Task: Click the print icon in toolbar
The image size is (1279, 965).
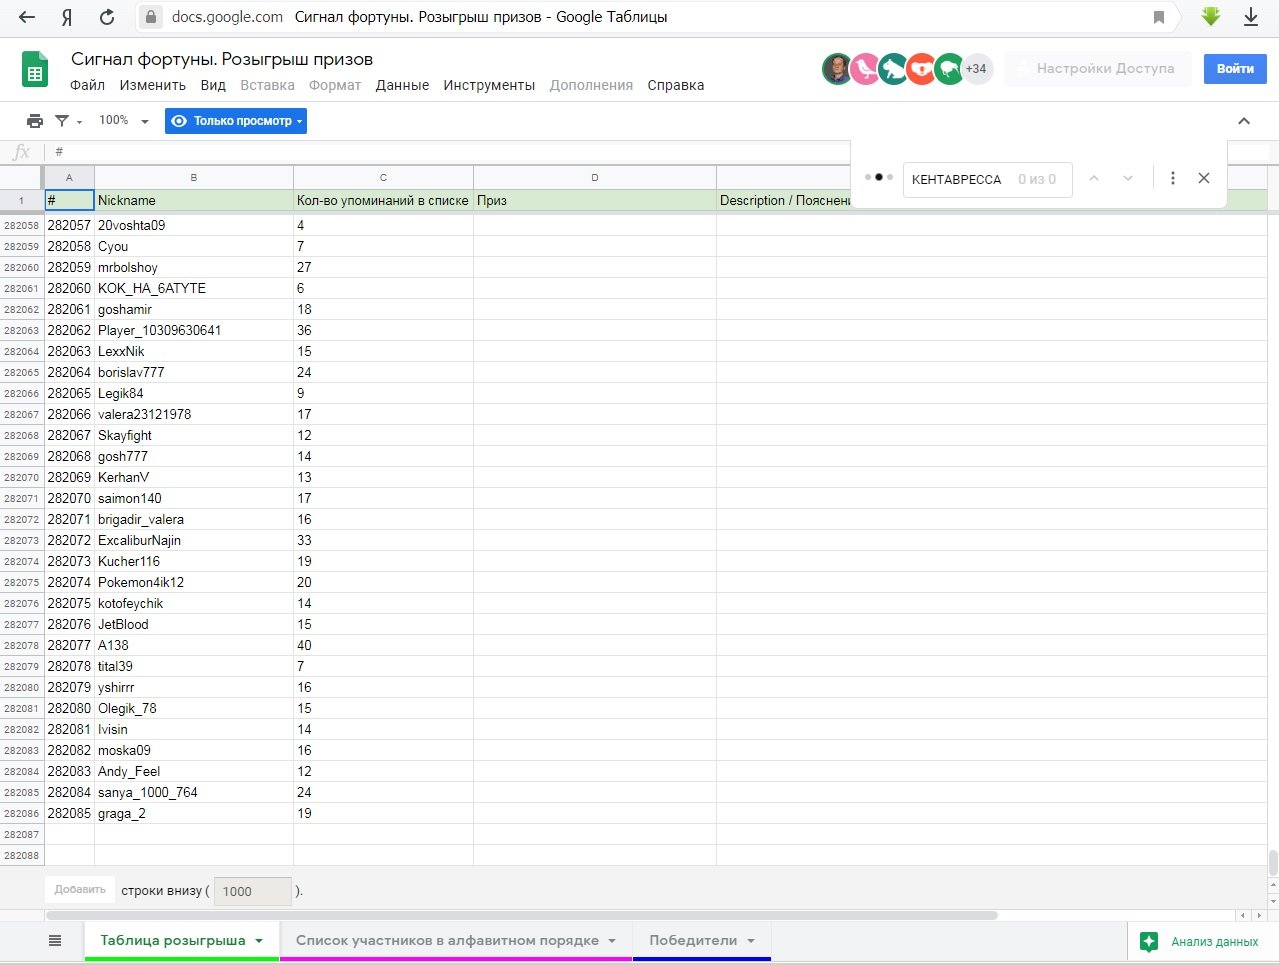Action: point(35,121)
